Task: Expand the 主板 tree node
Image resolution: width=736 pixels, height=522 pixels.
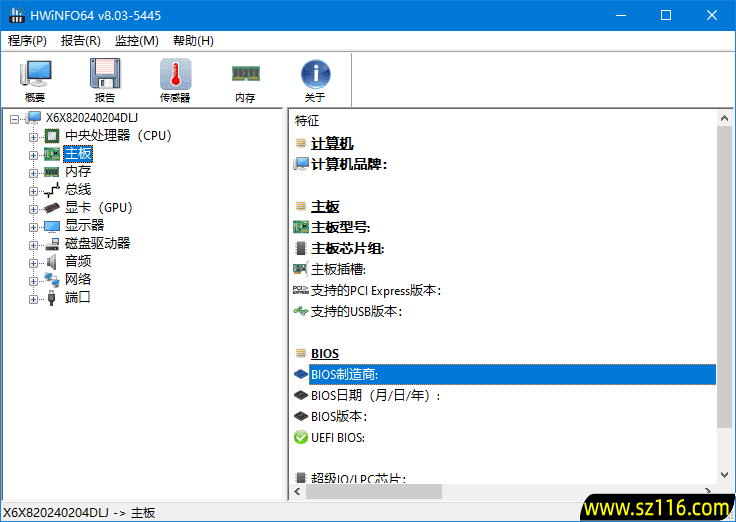Action: (33, 155)
